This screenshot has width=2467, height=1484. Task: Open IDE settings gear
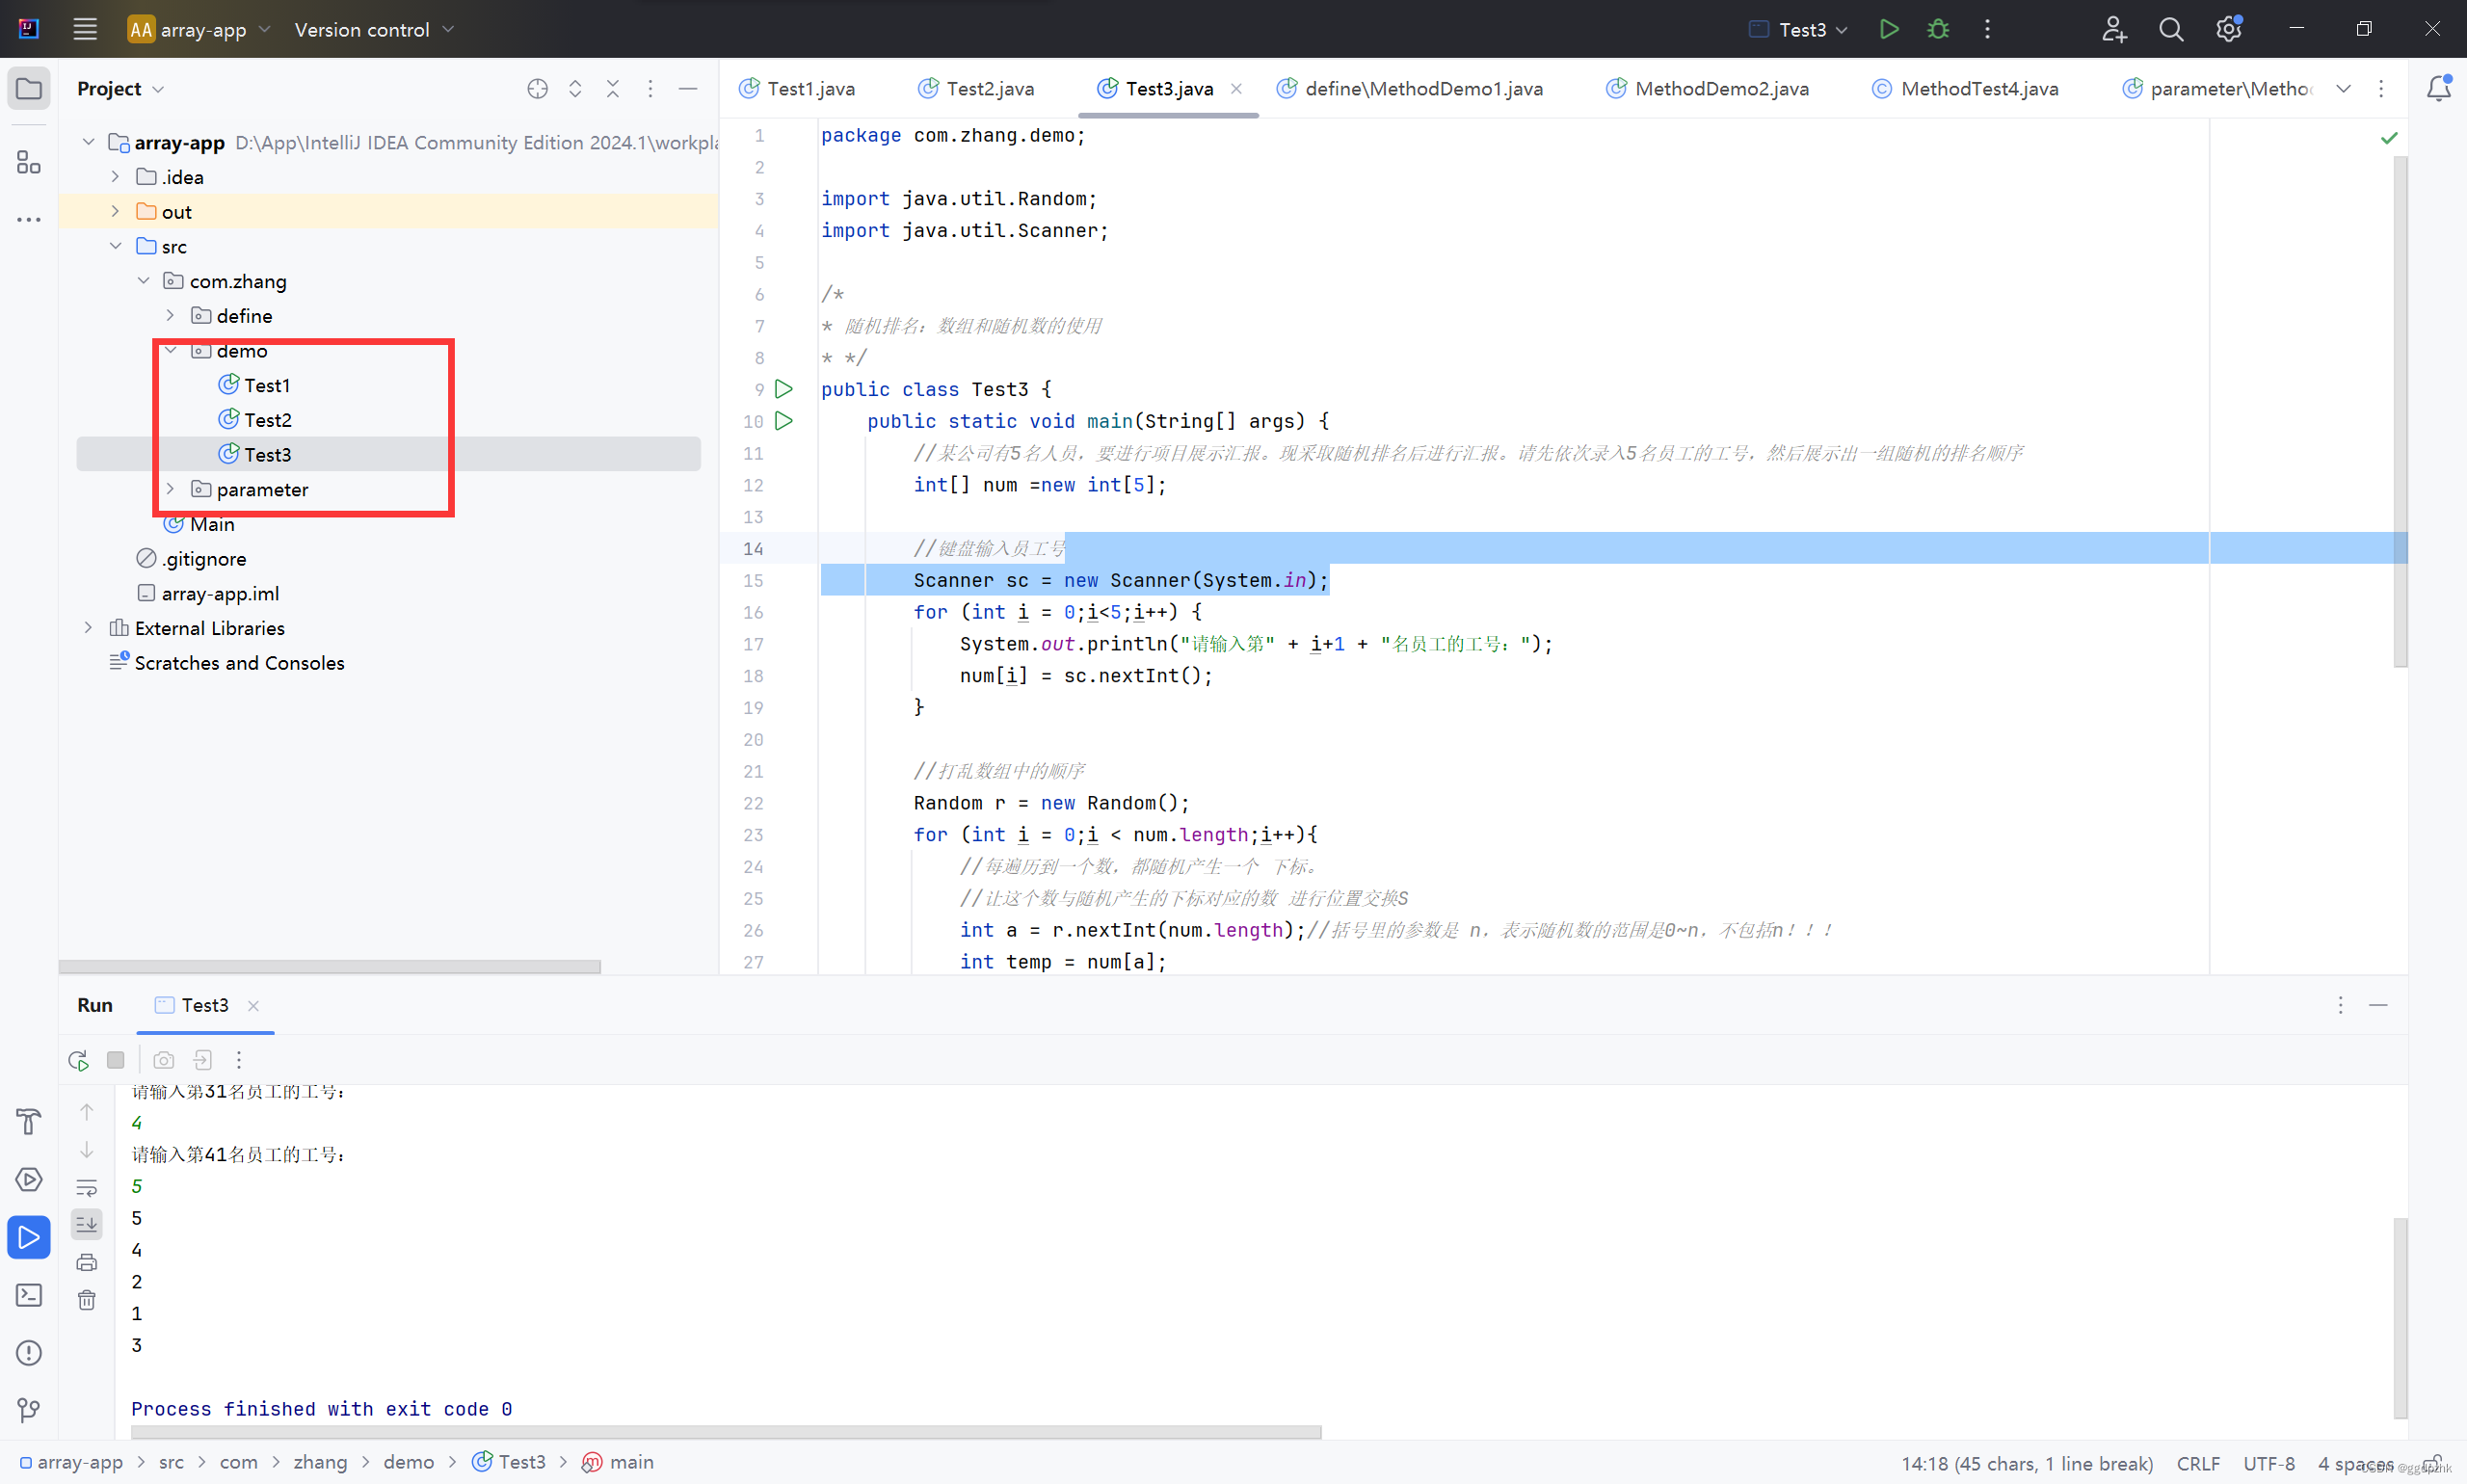tap(2228, 29)
